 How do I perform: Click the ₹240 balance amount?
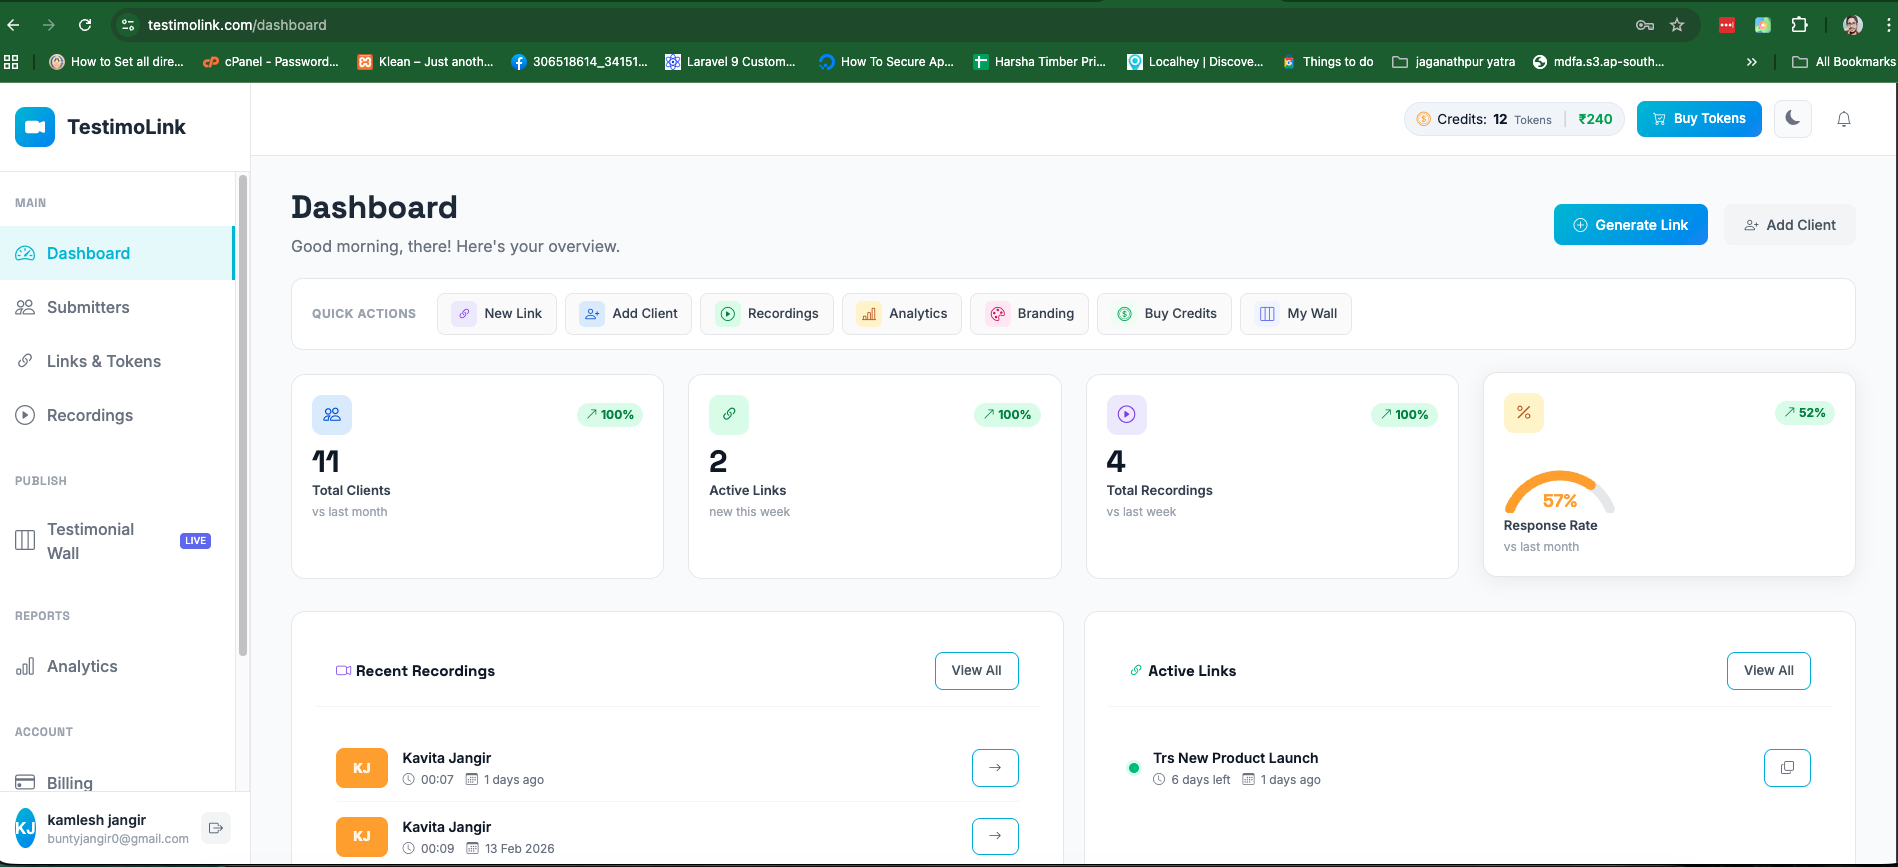click(x=1595, y=119)
